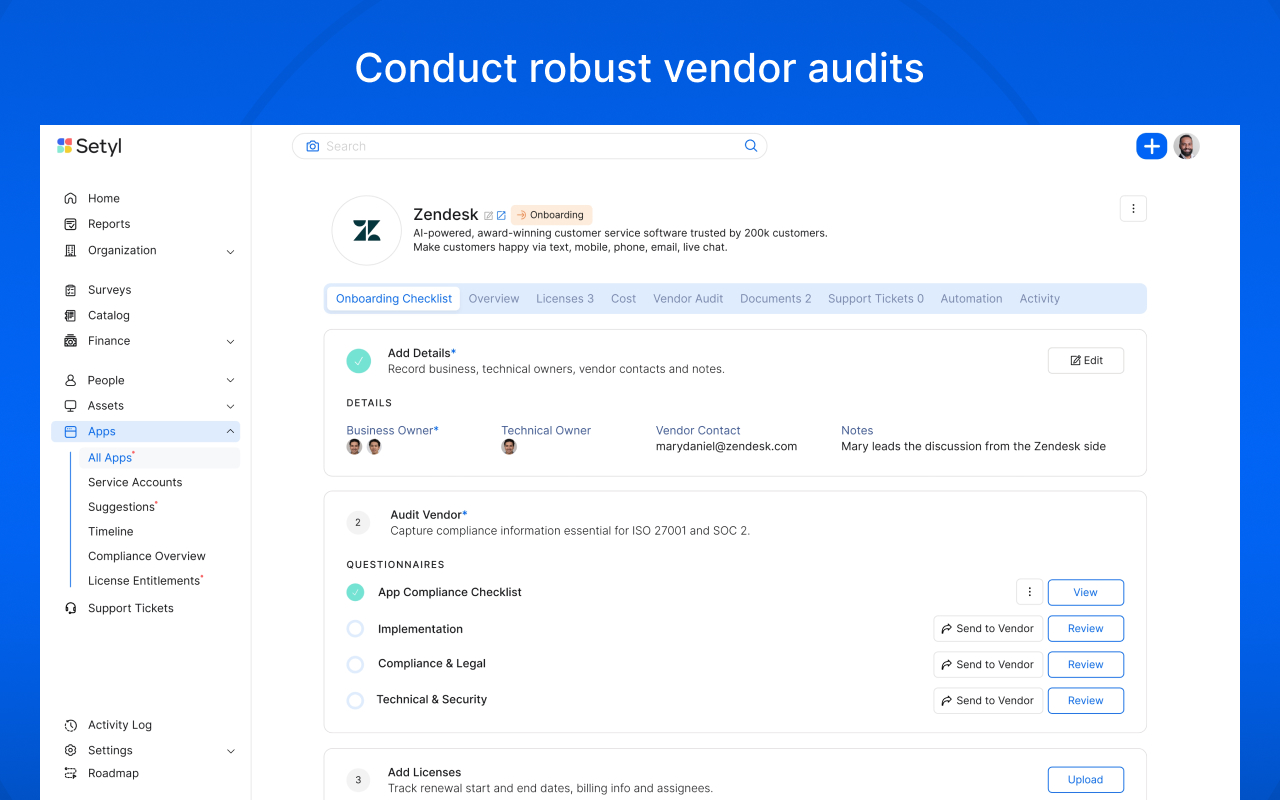Click first Business Owner avatar

354,447
